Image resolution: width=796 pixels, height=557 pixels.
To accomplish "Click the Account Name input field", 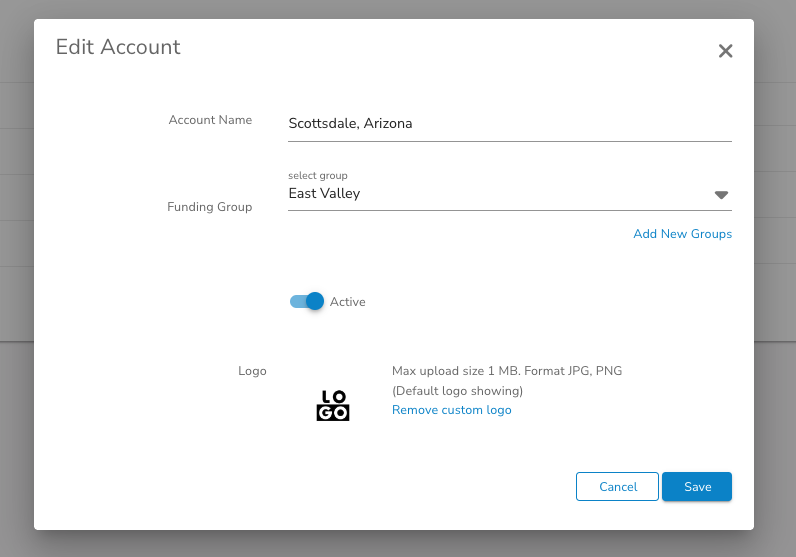I will coord(510,123).
